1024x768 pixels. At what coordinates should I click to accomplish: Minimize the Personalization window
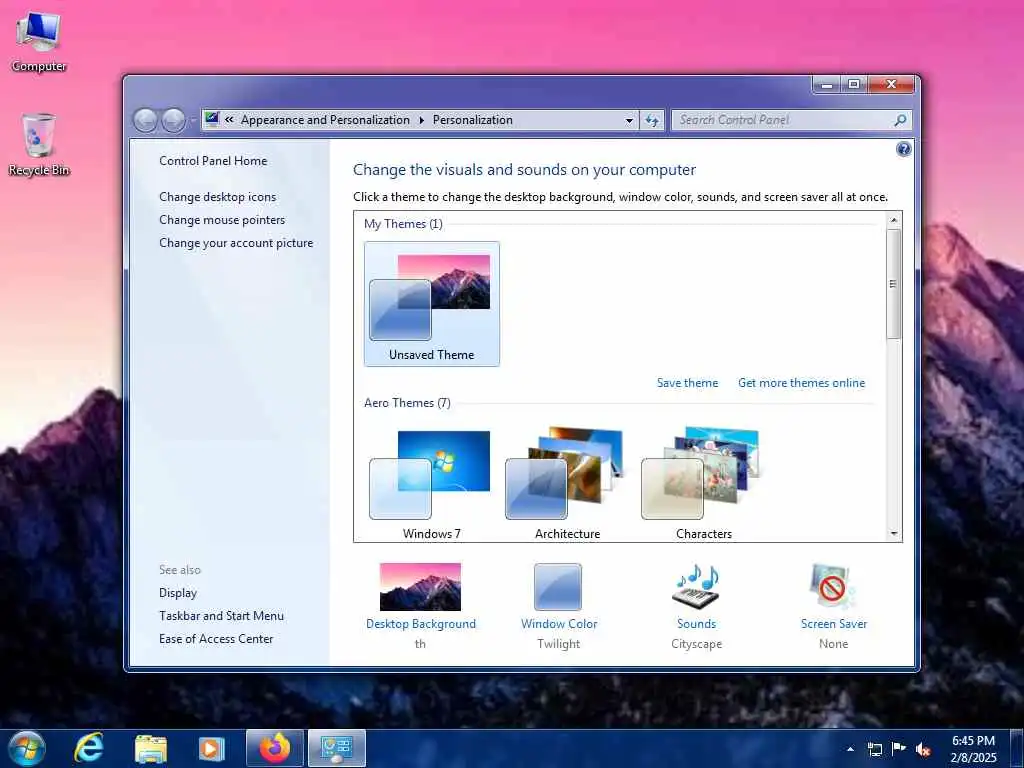click(x=827, y=84)
